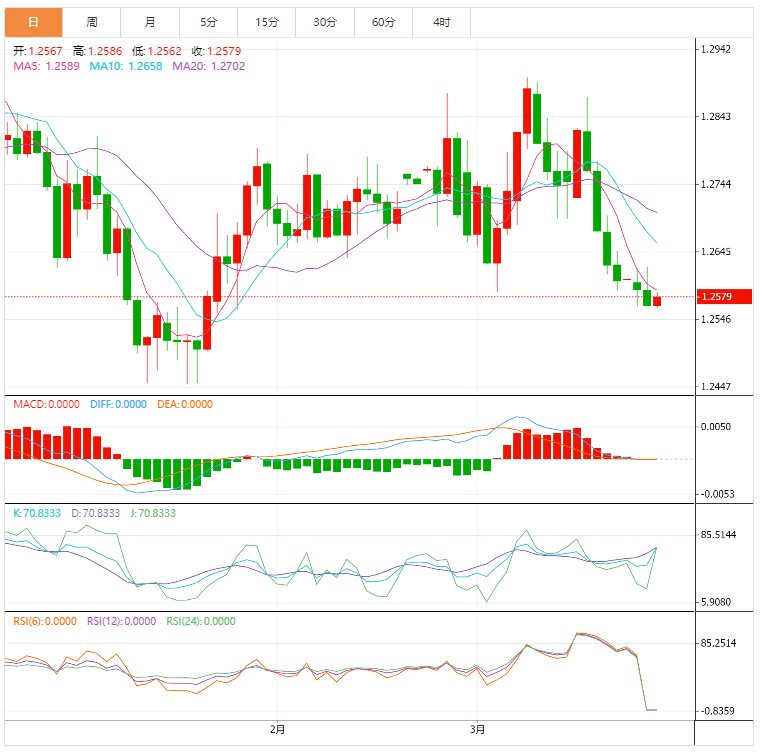
Task: Click the 低: 1.2562 low price
Action: click(x=156, y=51)
